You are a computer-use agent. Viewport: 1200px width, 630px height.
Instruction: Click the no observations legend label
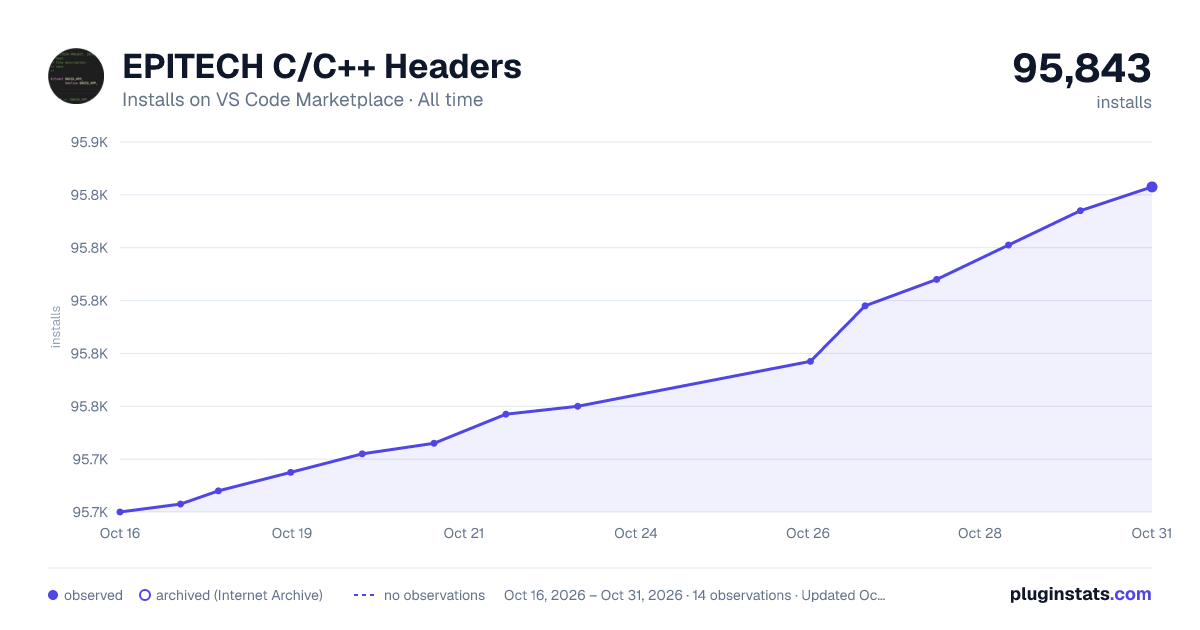[x=434, y=595]
